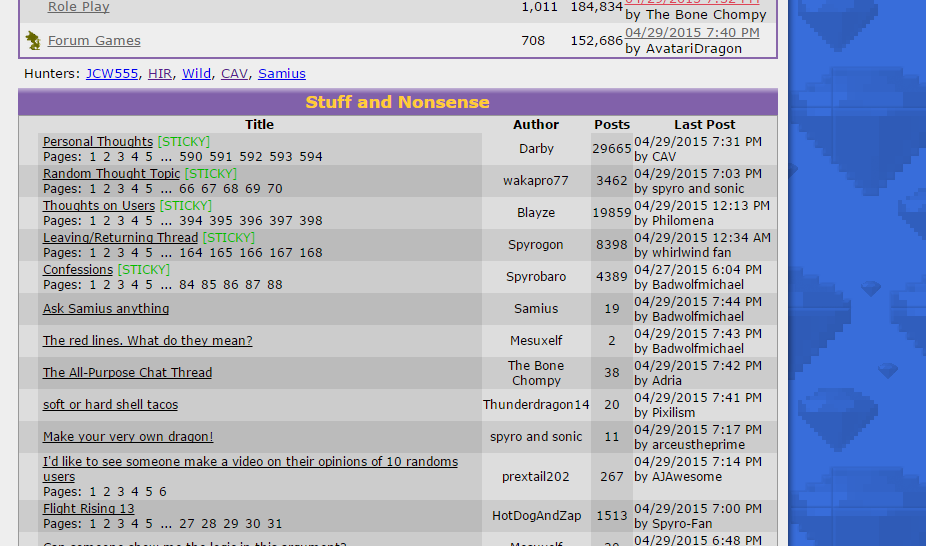This screenshot has height=546, width=926.
Task: Select last post text by Spyro-Fan
Action: pyautogui.click(x=673, y=524)
